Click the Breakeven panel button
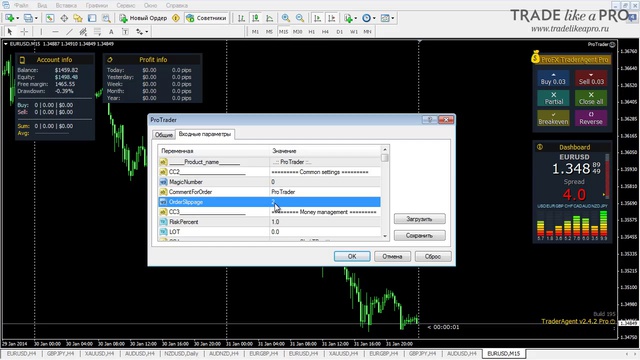Viewport: 640px width, 360px height. pyautogui.click(x=553, y=118)
